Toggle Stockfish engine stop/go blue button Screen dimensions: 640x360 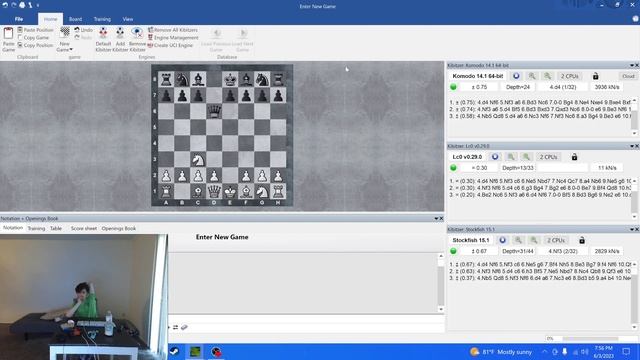point(502,240)
